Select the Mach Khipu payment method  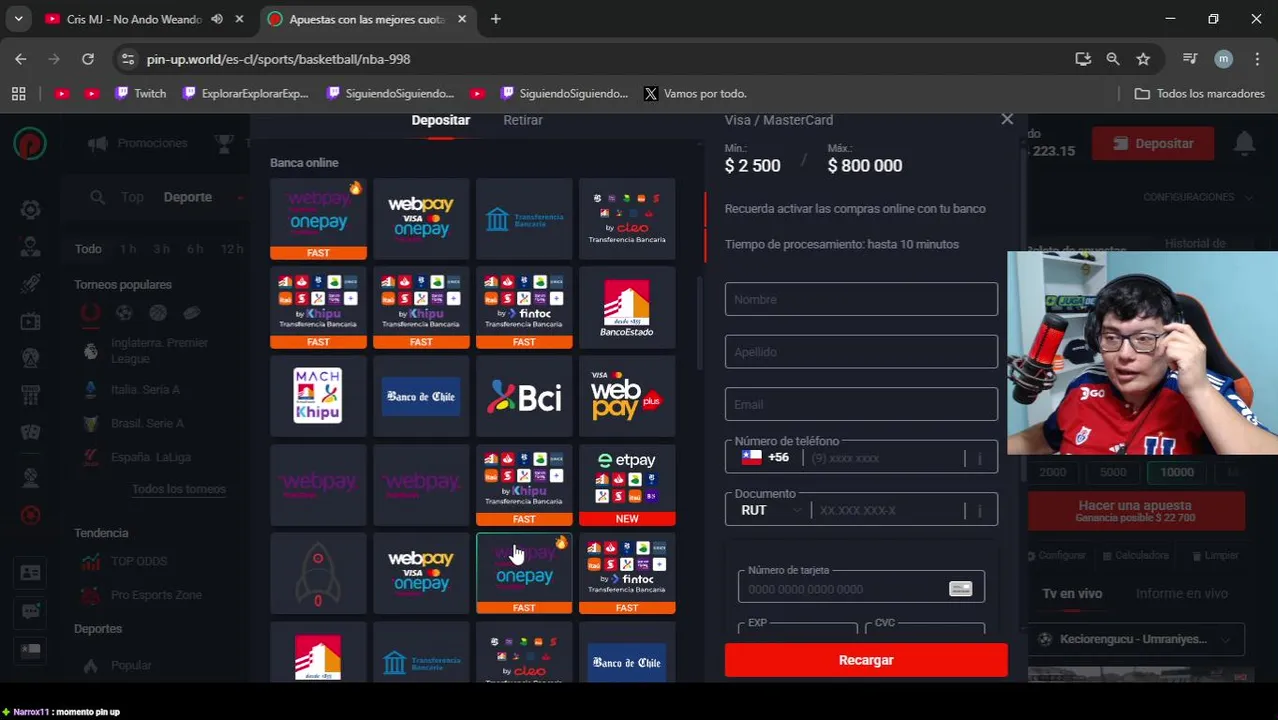pyautogui.click(x=318, y=397)
